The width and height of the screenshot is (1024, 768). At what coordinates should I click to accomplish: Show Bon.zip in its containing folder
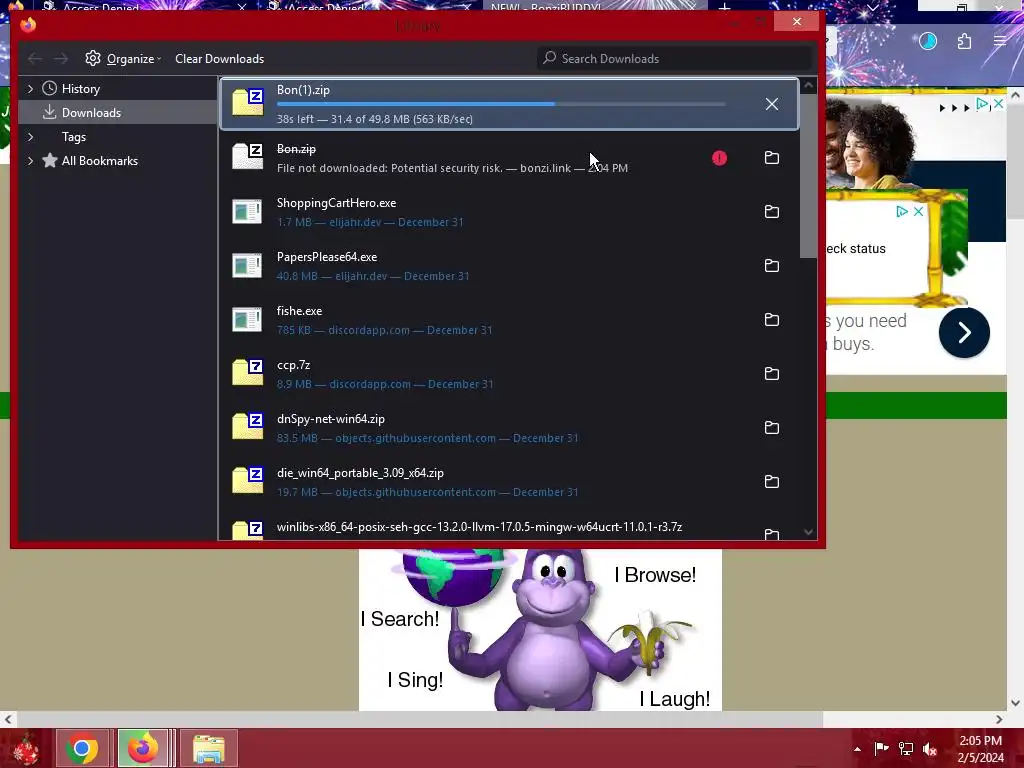[x=772, y=157]
